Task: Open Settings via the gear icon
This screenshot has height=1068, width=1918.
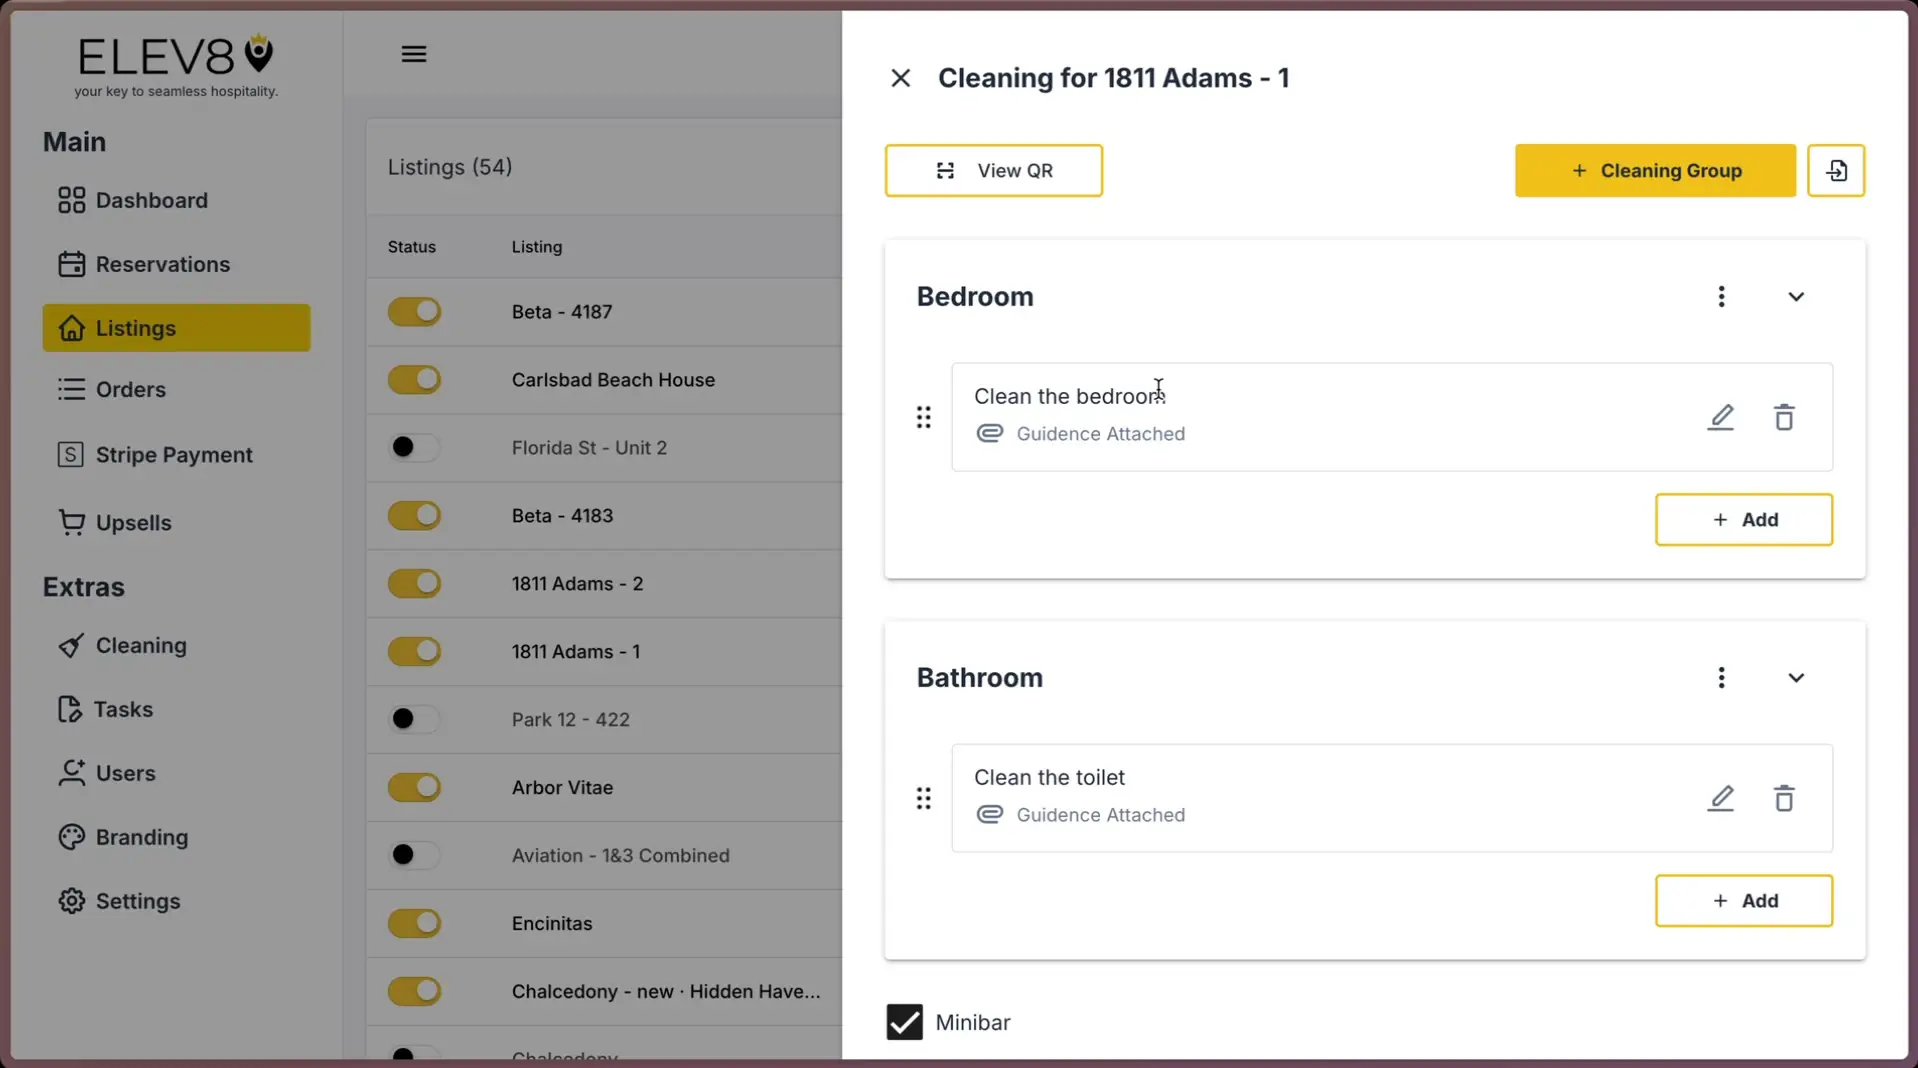Action: tap(70, 900)
